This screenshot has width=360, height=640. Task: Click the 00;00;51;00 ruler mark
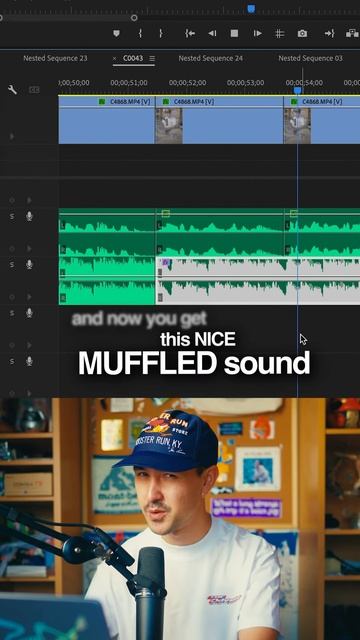(x=129, y=83)
